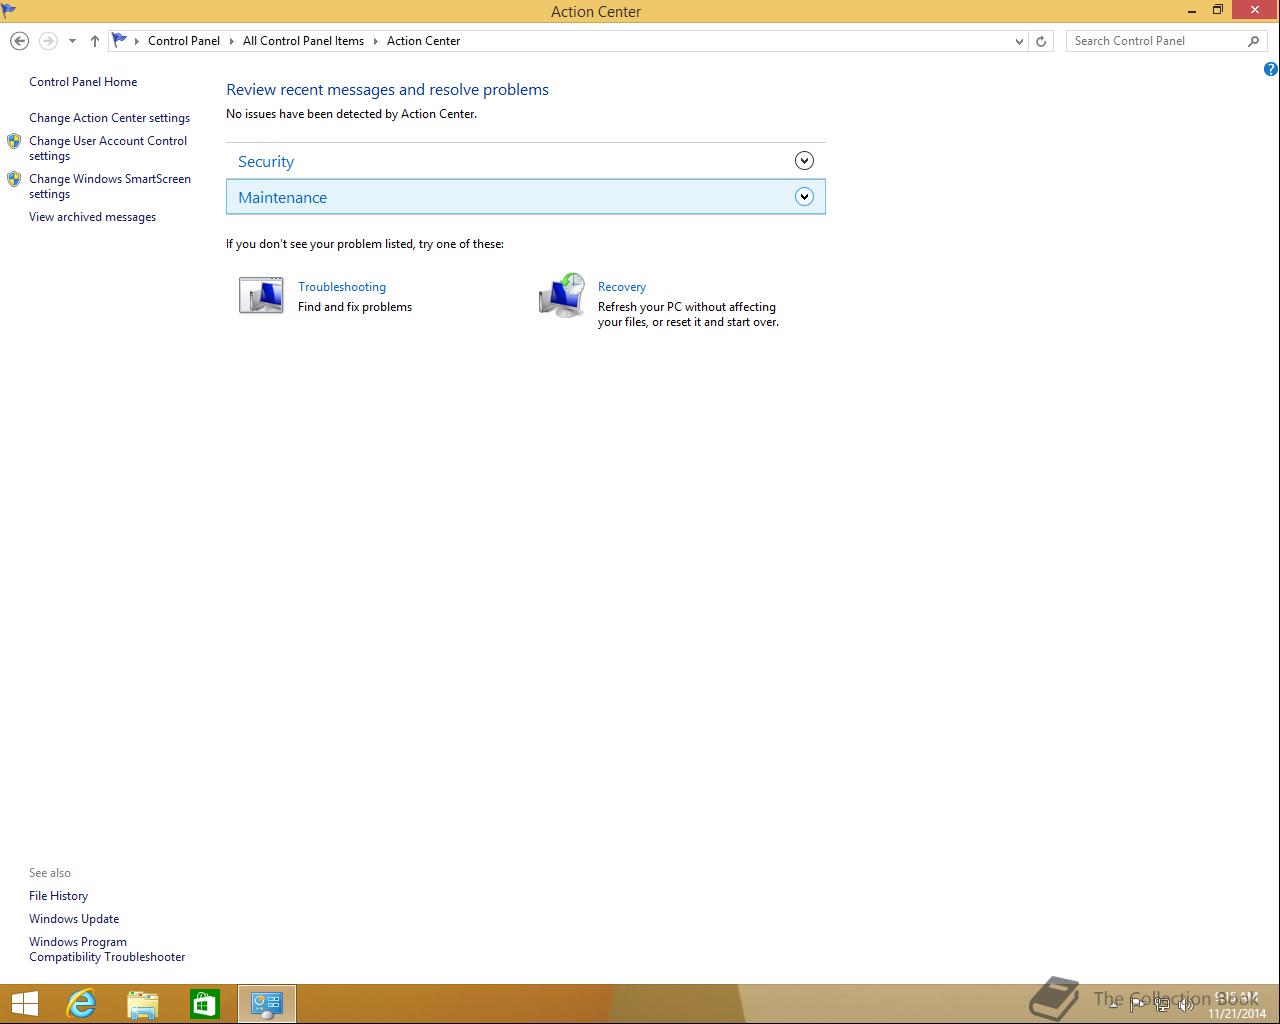This screenshot has width=1280, height=1024.
Task: Click All Control Panel Items breadcrumb
Action: coord(303,41)
